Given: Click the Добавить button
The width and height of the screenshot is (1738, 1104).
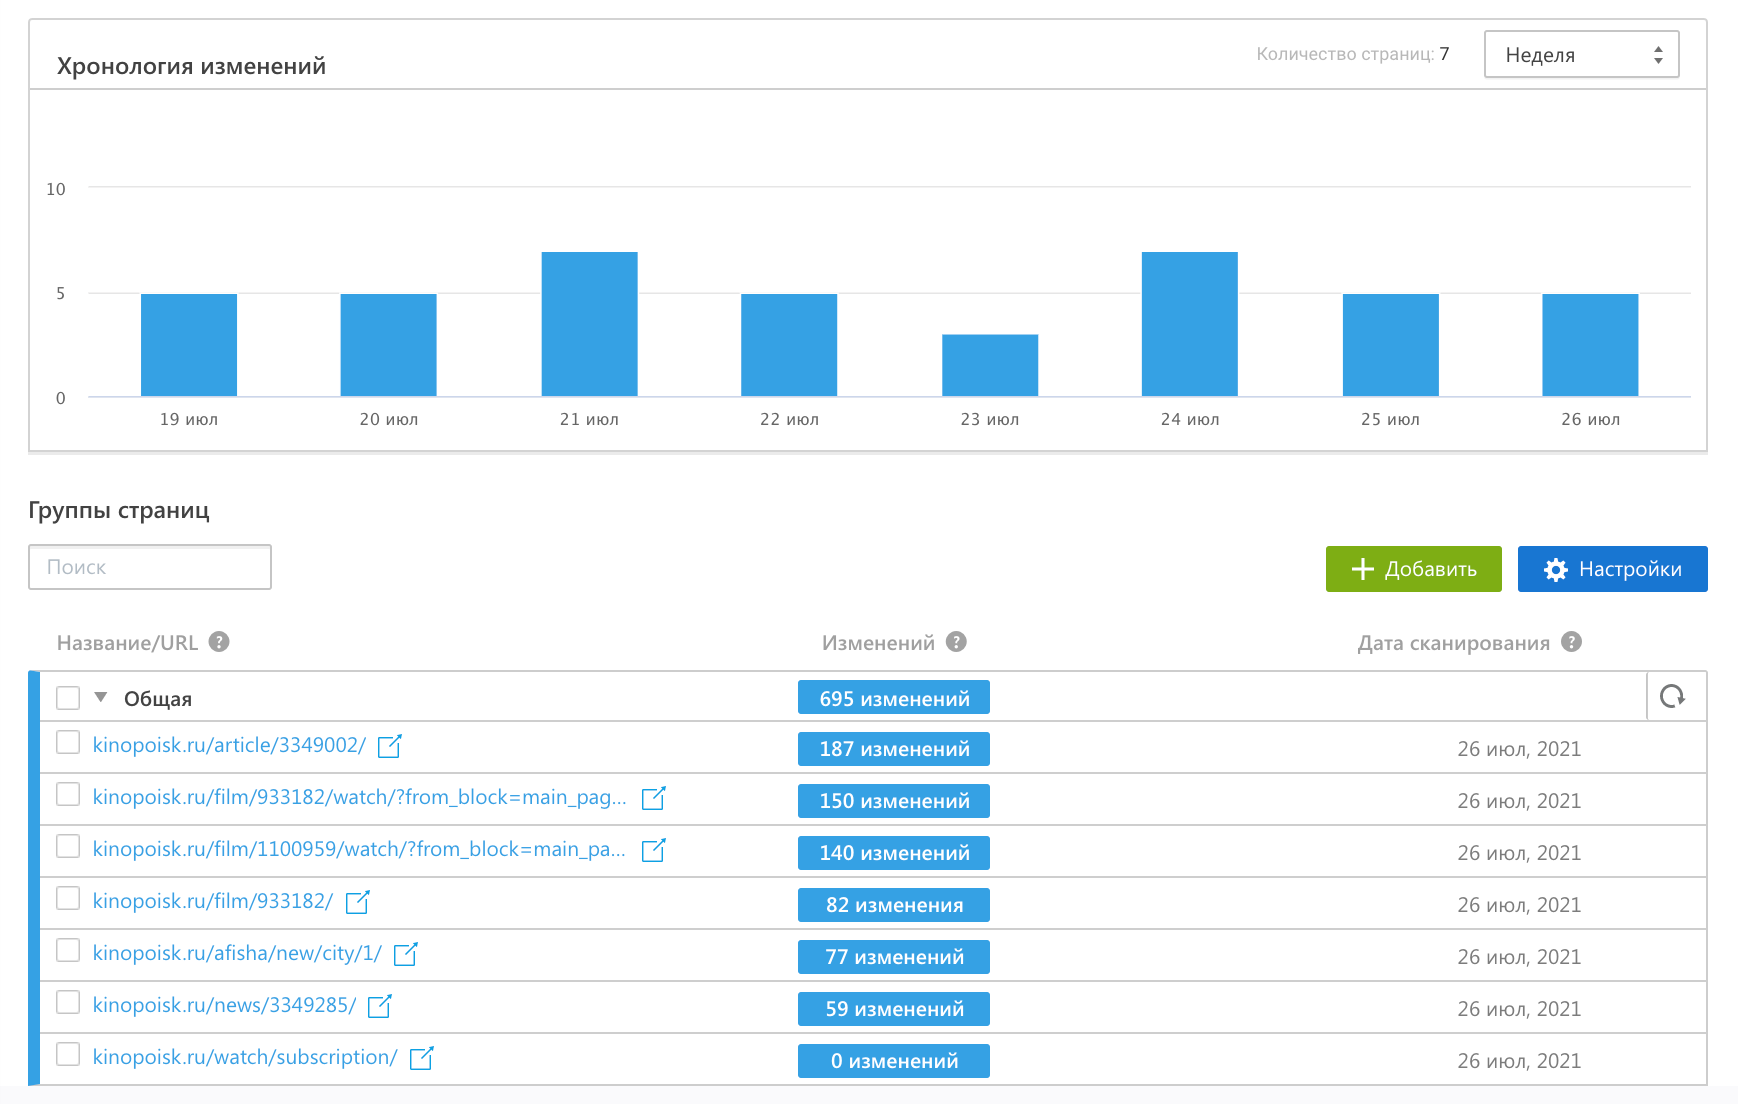Looking at the screenshot, I should tap(1413, 569).
